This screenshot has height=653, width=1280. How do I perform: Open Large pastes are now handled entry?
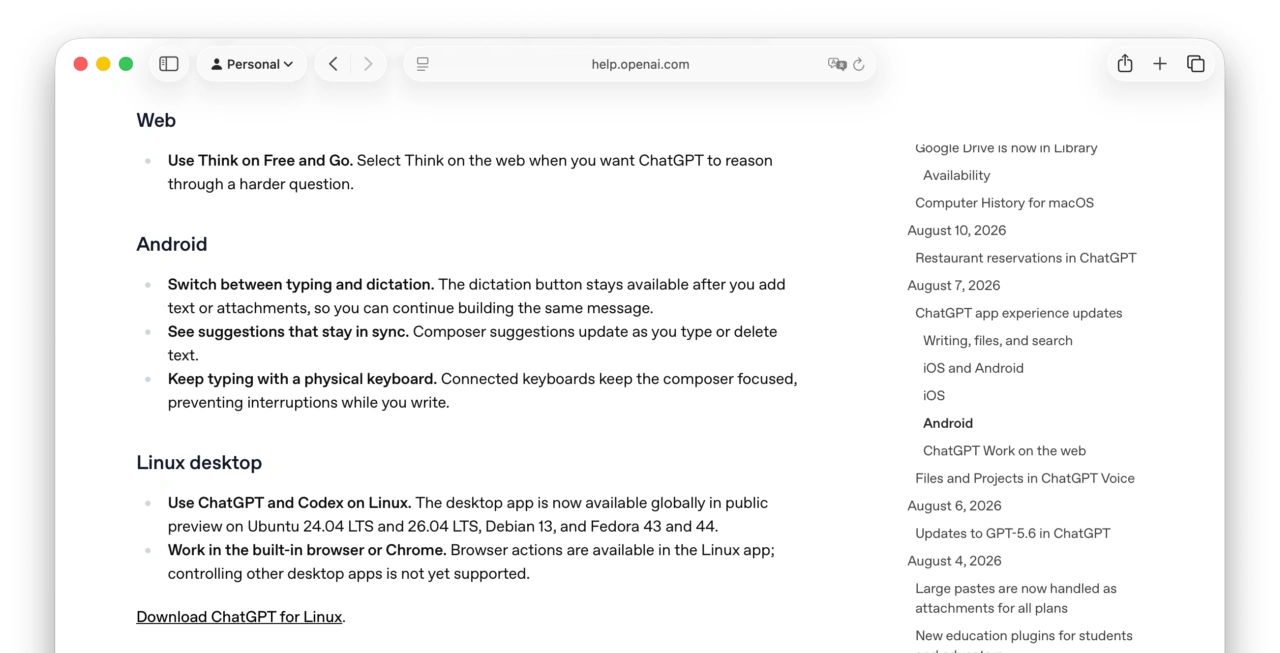pos(1016,598)
